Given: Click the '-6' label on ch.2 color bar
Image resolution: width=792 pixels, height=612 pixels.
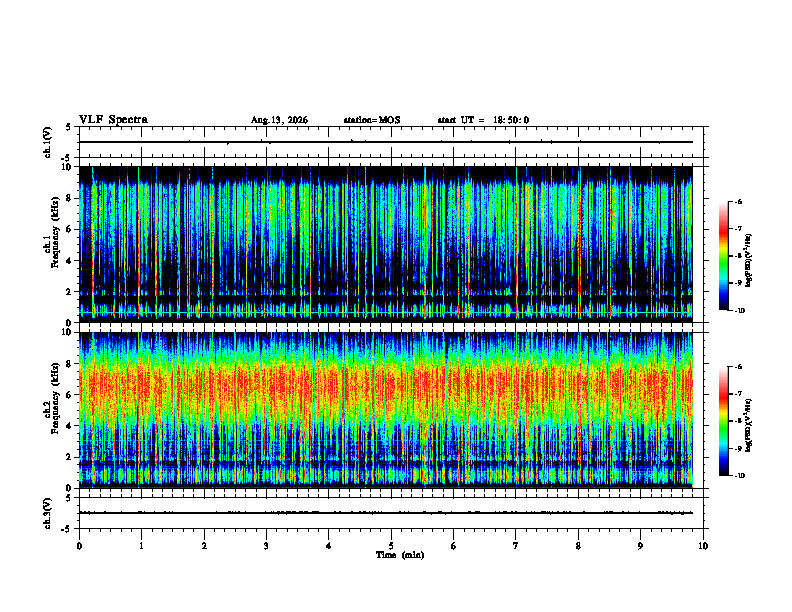Looking at the screenshot, I should tap(738, 367).
